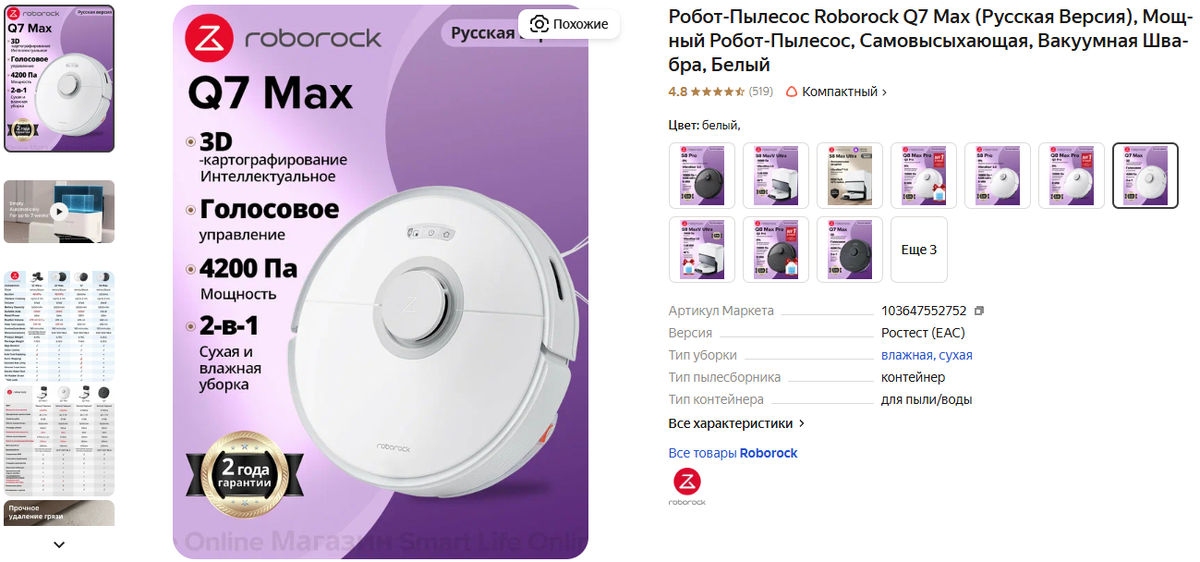1200x562 pixels.
Task: Choose the black Q7 Max variant
Action: pyautogui.click(x=849, y=250)
